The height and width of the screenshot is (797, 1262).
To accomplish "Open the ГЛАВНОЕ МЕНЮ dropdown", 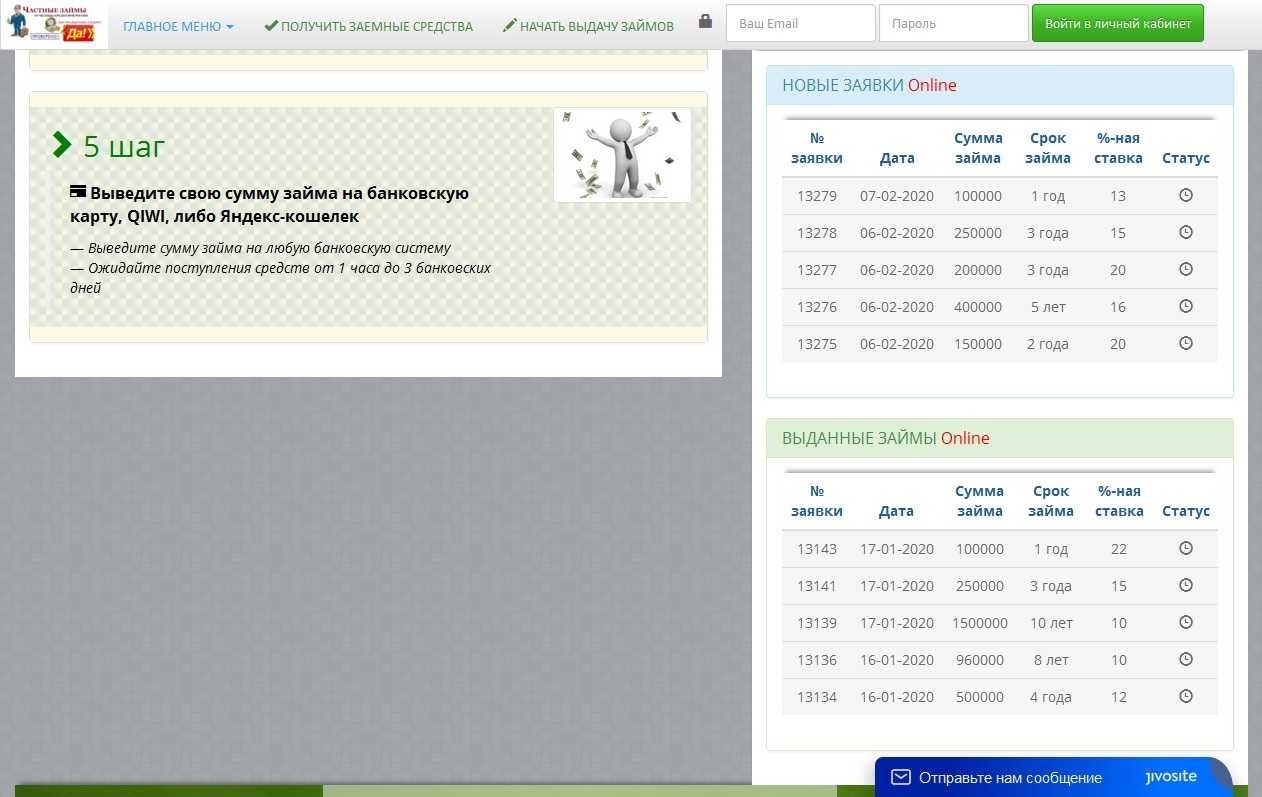I will 178,26.
